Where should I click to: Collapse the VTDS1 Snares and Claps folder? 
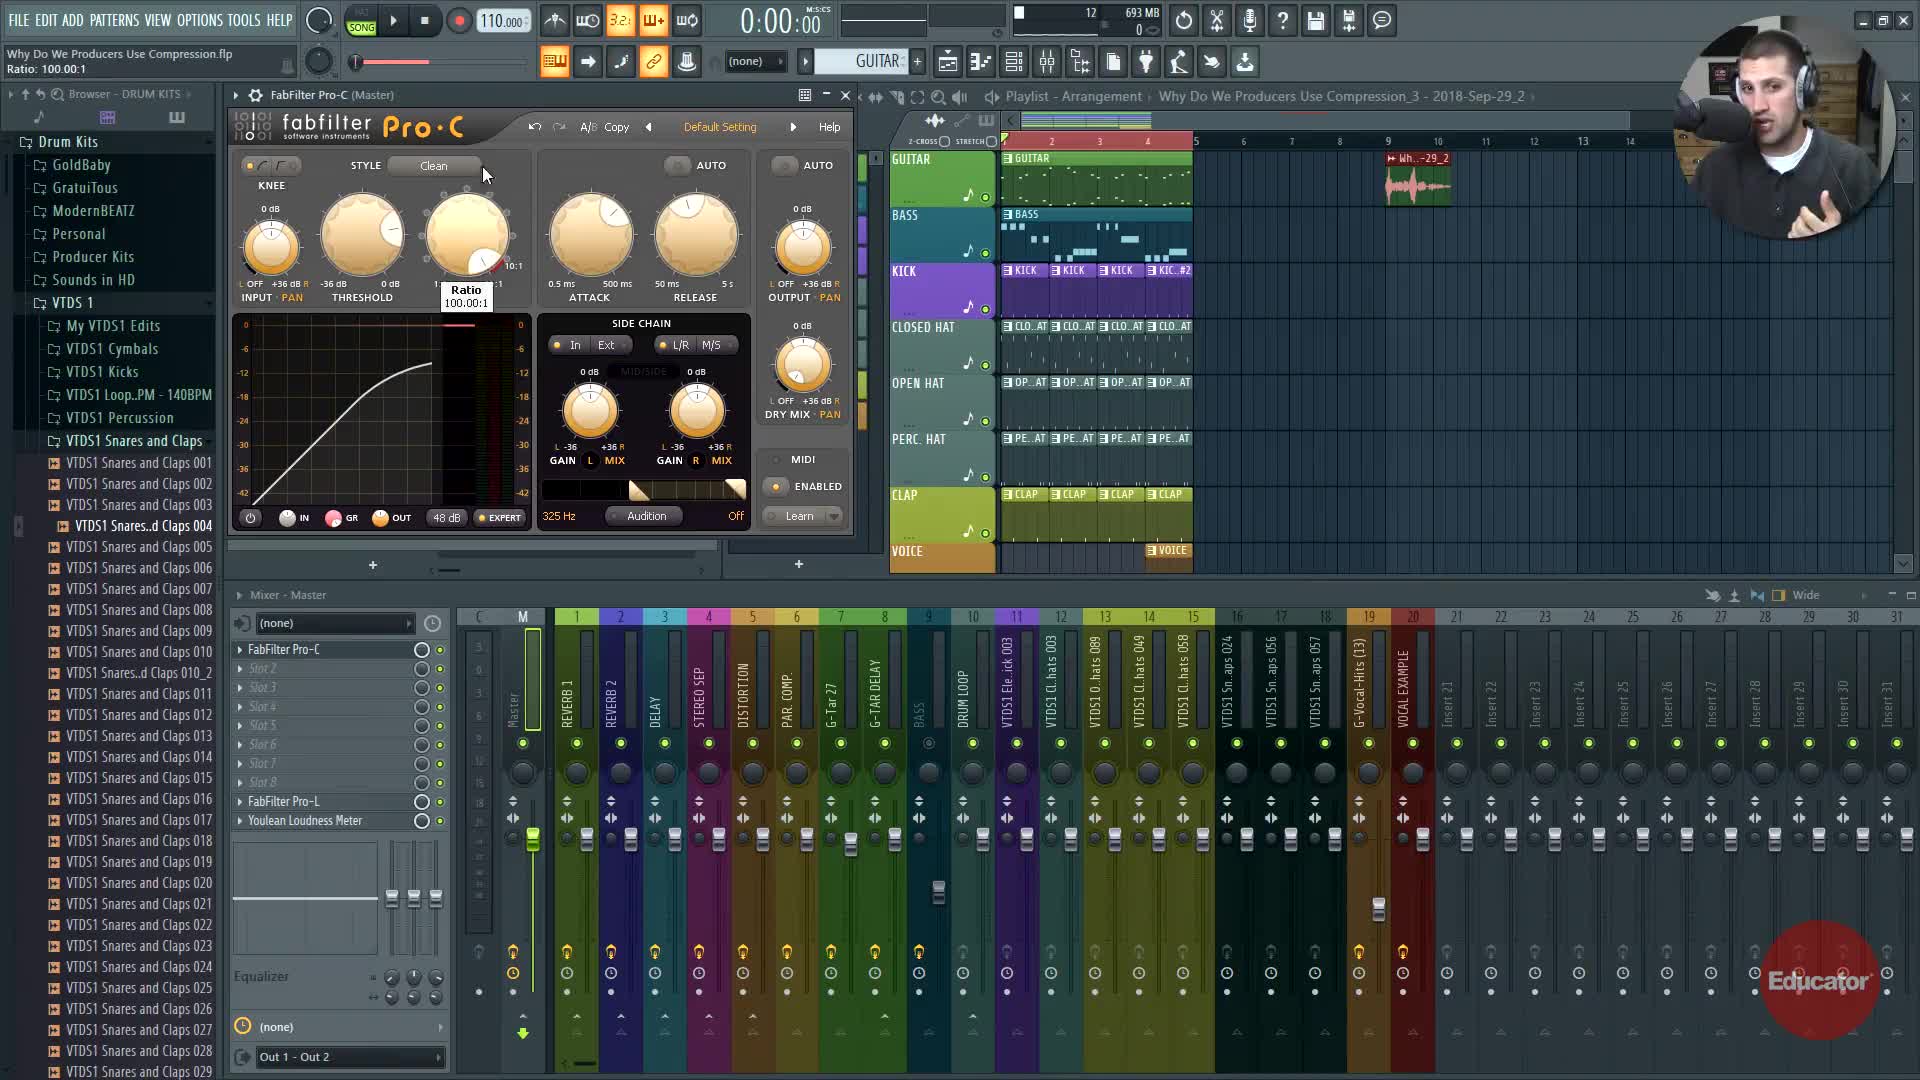coord(133,441)
